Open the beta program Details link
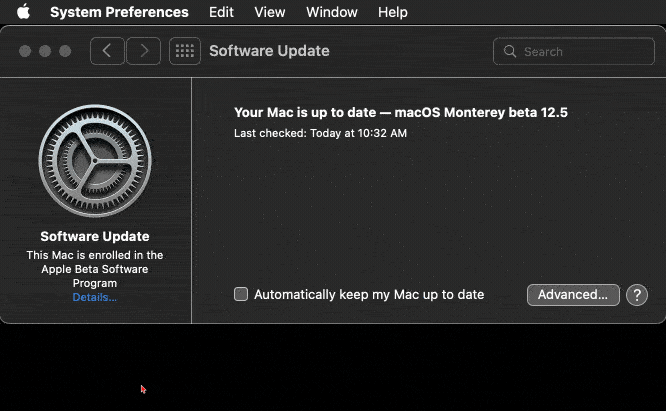 (x=94, y=297)
